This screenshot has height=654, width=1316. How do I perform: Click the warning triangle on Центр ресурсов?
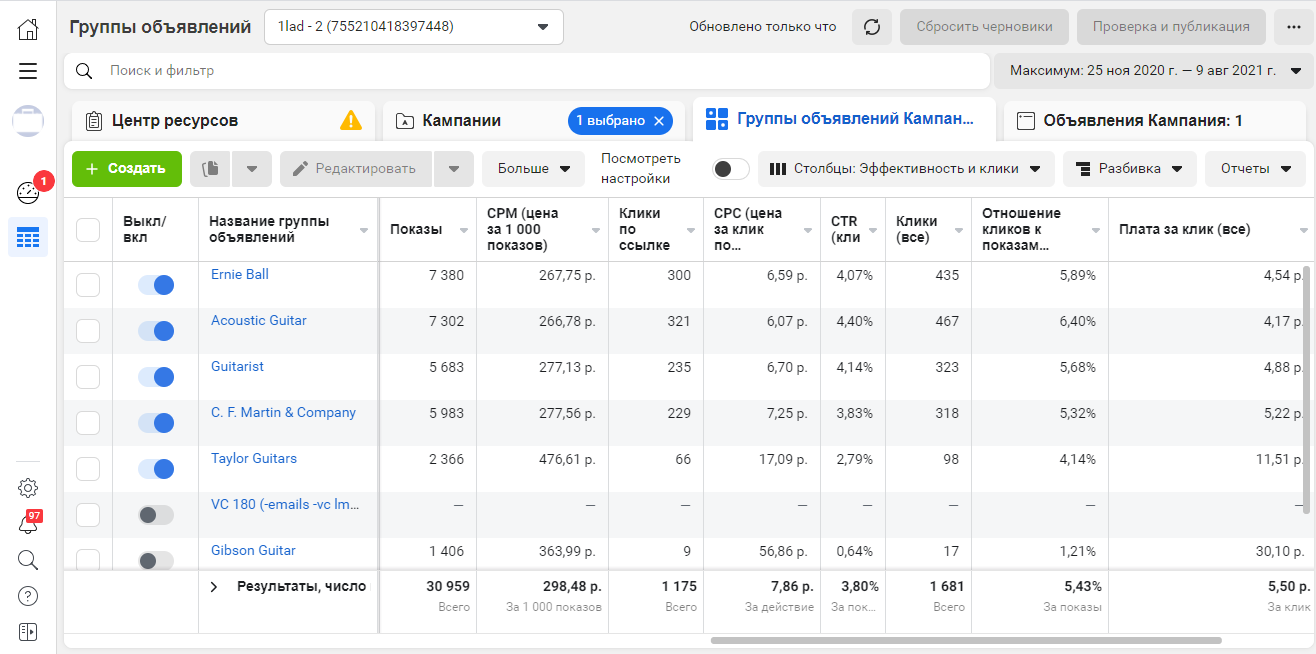[x=351, y=120]
